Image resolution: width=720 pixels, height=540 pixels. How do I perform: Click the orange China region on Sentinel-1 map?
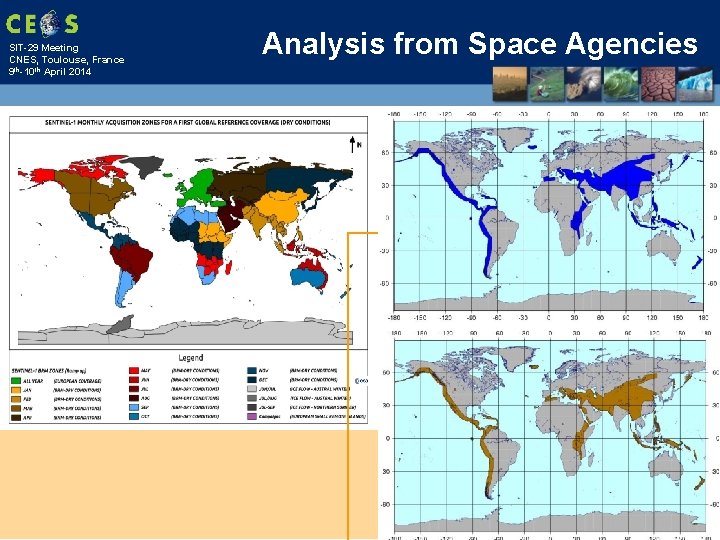282,207
